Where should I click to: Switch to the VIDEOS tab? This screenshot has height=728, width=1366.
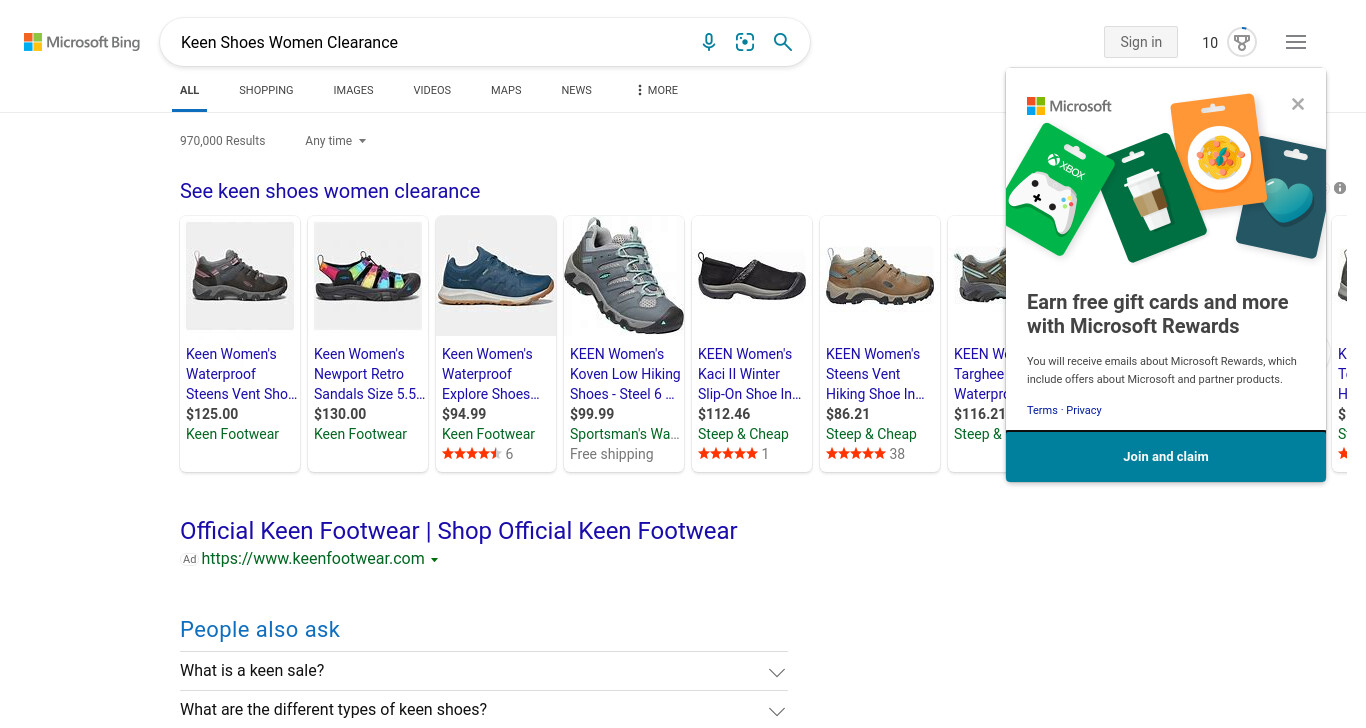(432, 90)
